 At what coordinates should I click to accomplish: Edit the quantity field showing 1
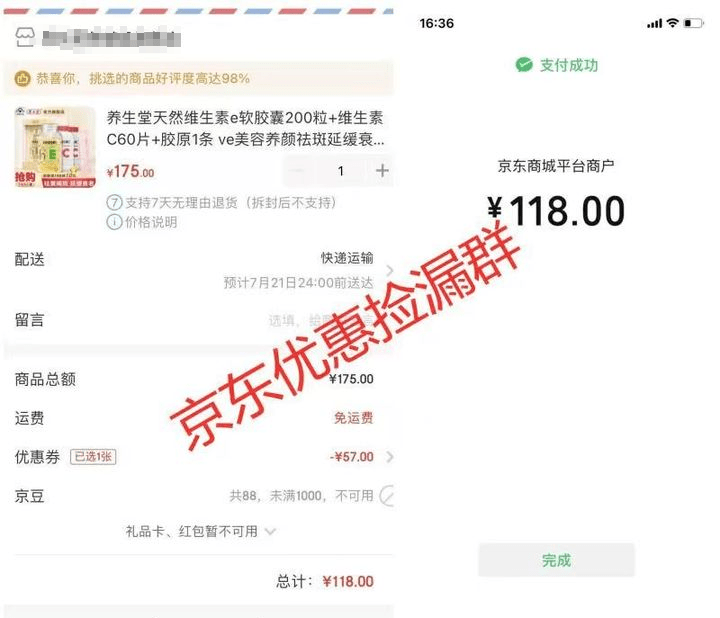pos(341,171)
